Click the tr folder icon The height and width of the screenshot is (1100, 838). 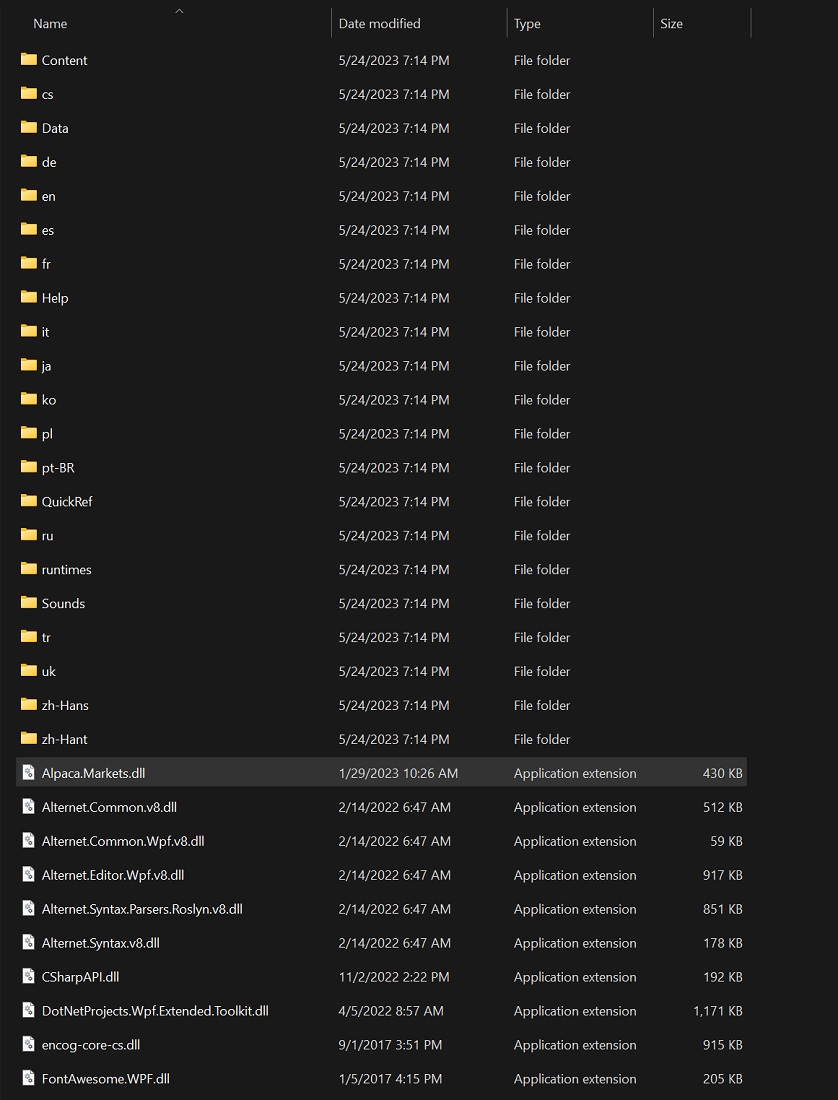click(x=29, y=636)
